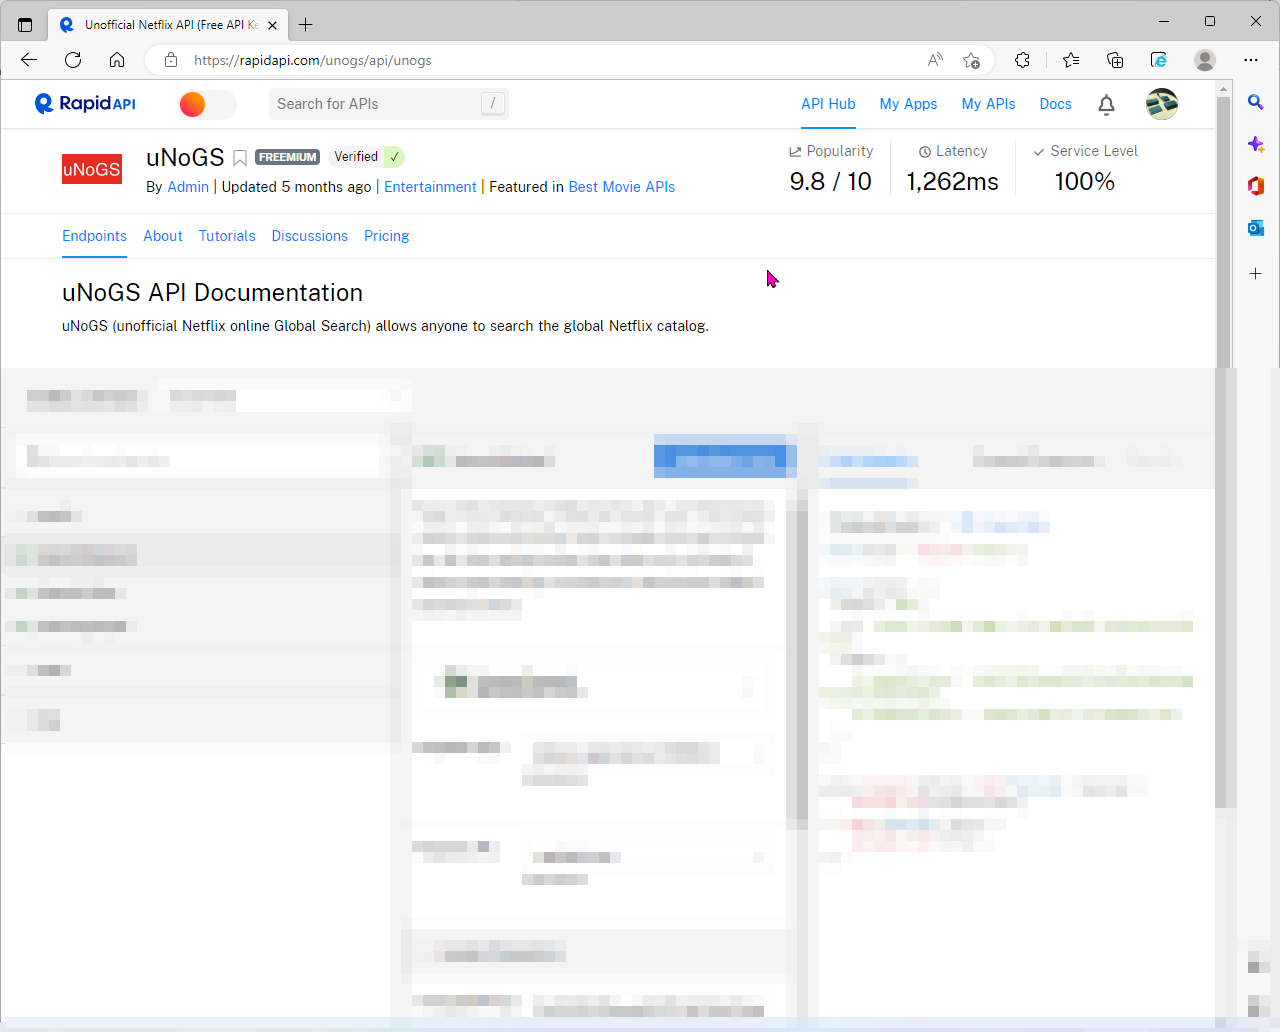Close the Unofficial Netflix API tab

[272, 25]
